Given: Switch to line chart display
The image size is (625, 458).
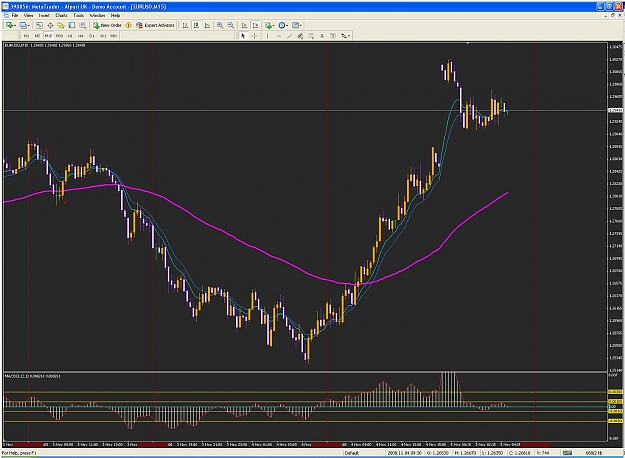Looking at the screenshot, I should [207, 25].
